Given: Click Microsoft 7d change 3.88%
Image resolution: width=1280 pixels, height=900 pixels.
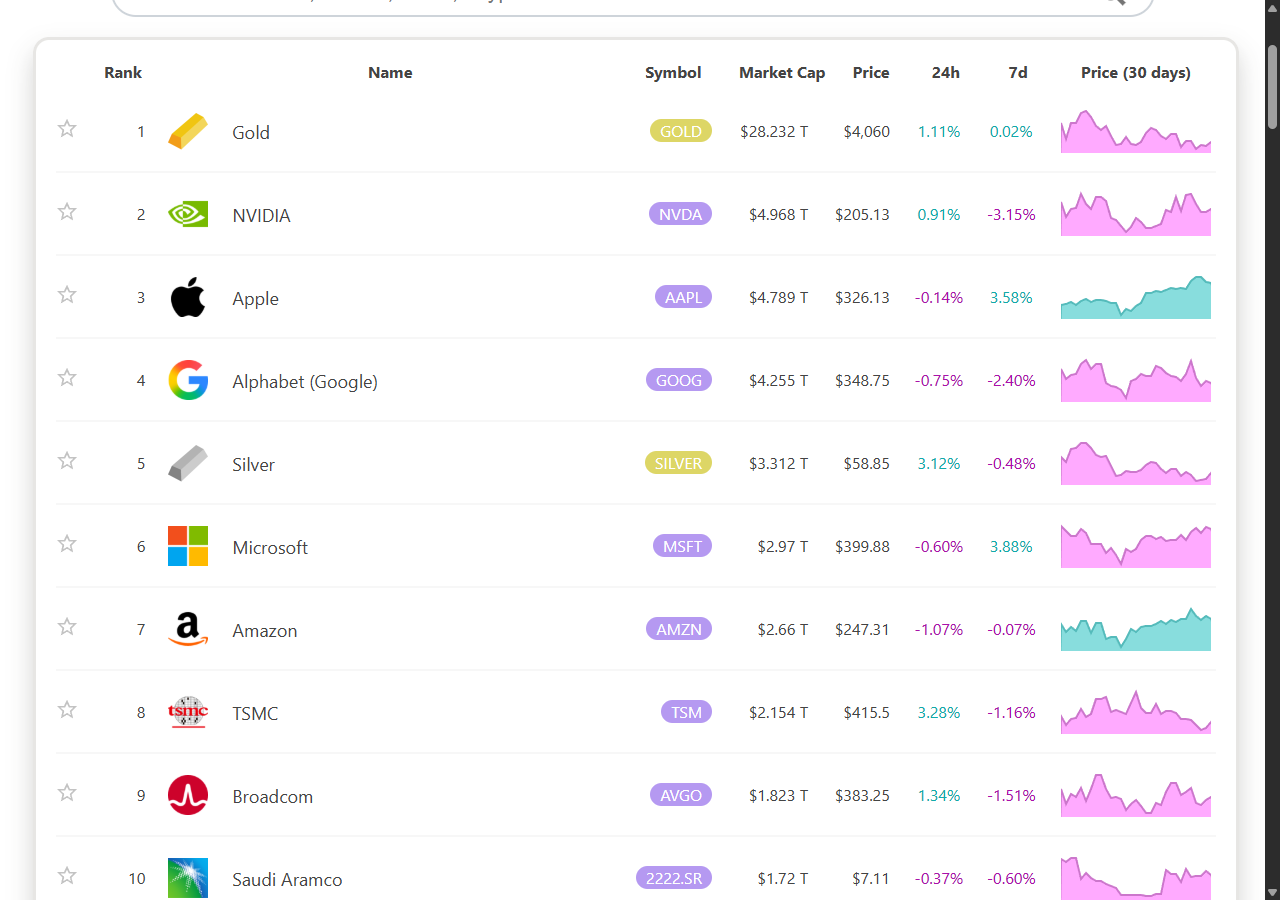Looking at the screenshot, I should (x=1011, y=546).
